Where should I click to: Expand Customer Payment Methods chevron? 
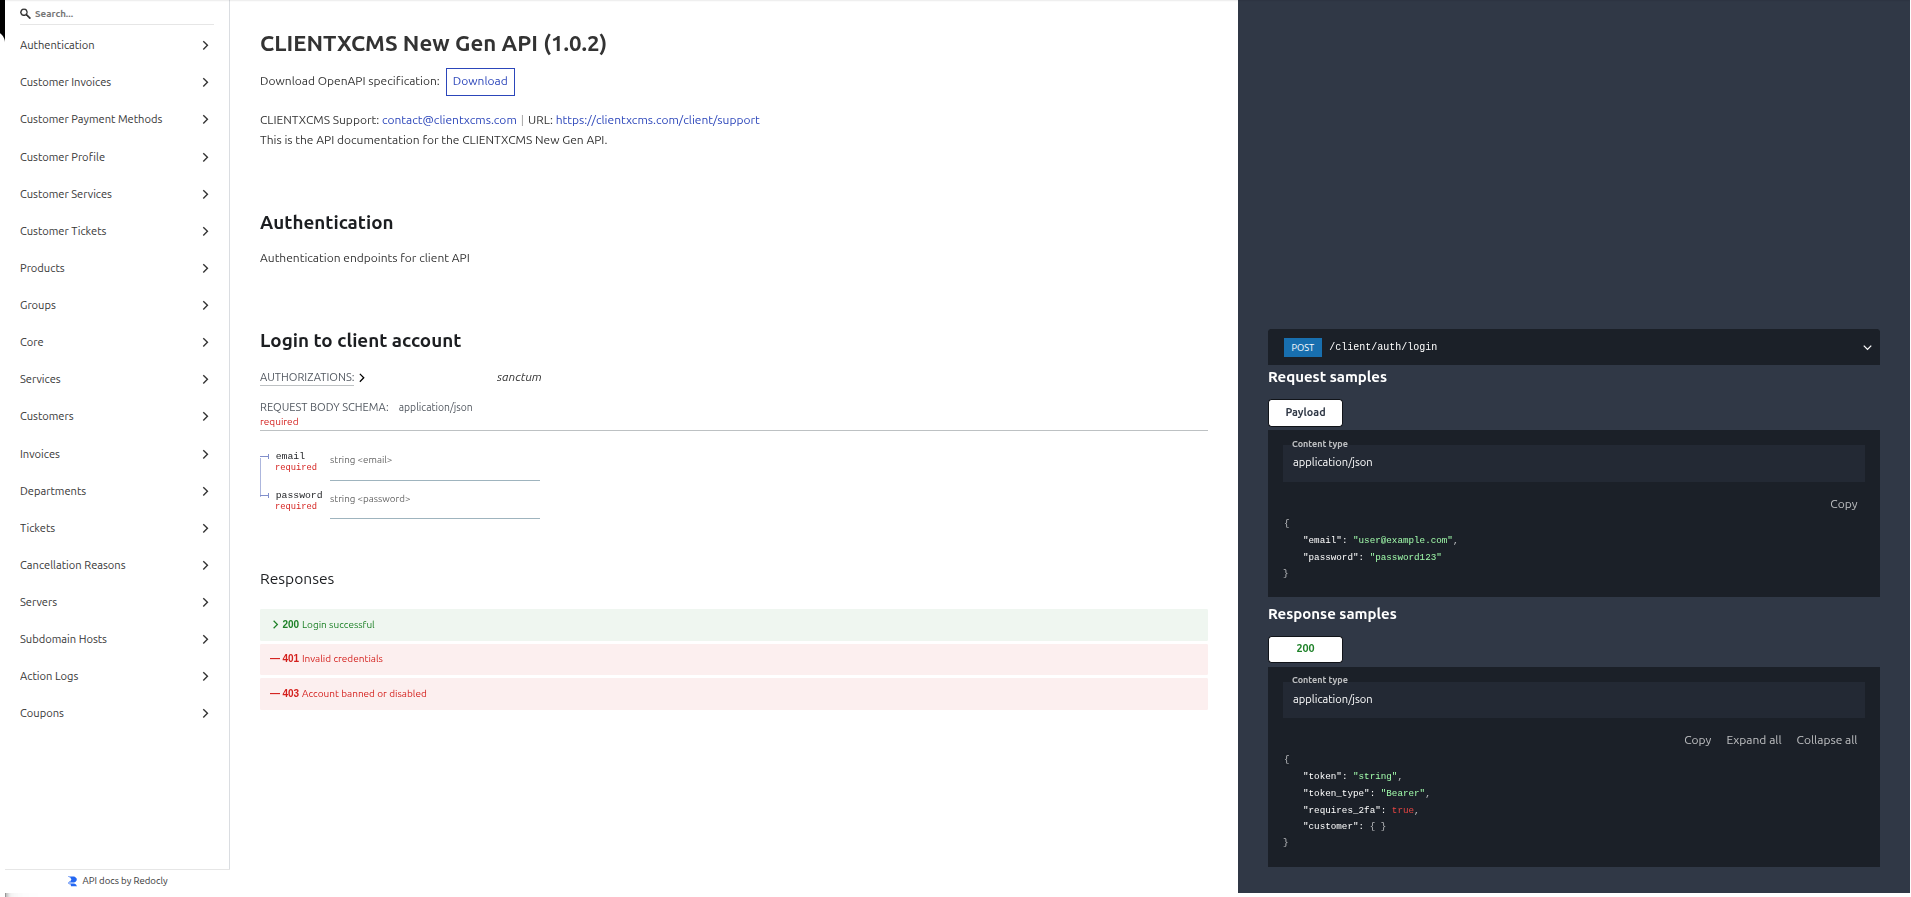(x=205, y=119)
